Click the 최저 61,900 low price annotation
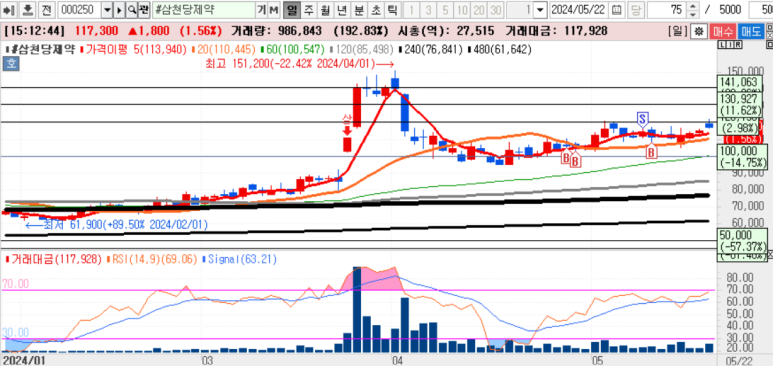Screen dimensions: 773x366 (117, 225)
